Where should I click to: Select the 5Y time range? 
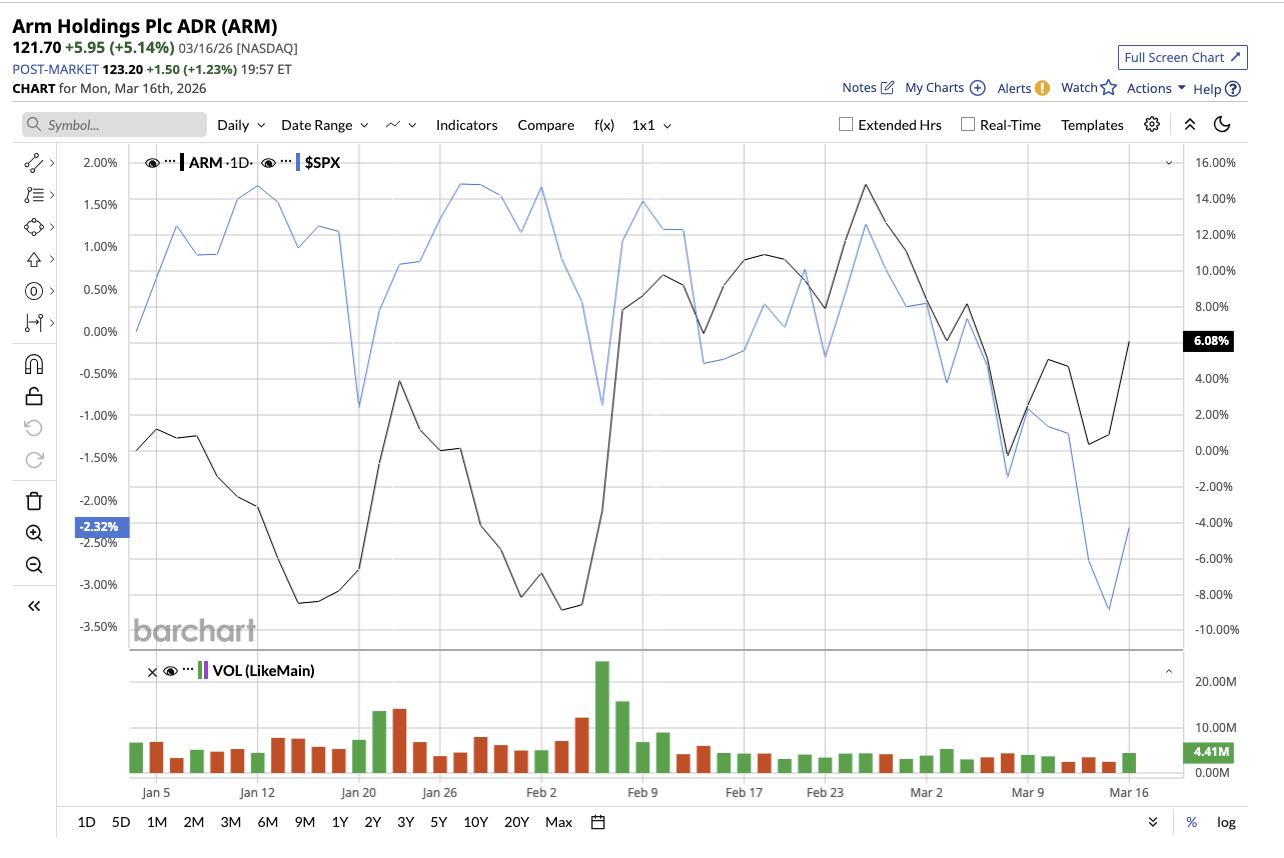(439, 822)
